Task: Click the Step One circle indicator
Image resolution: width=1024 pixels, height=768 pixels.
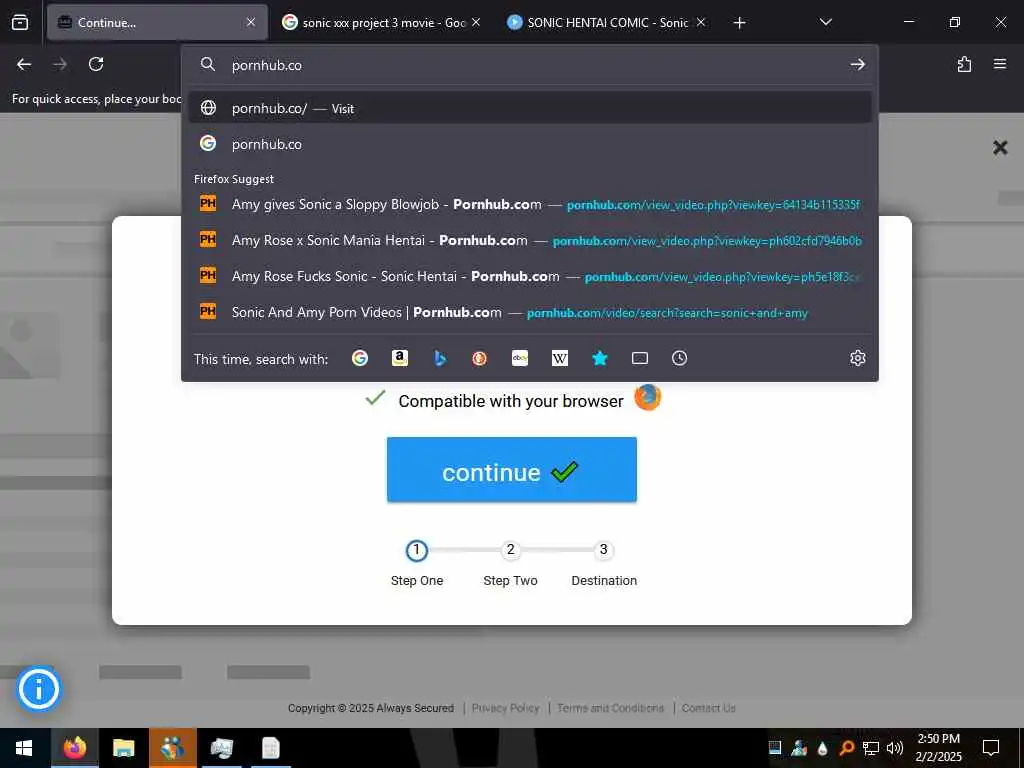Action: coord(417,551)
